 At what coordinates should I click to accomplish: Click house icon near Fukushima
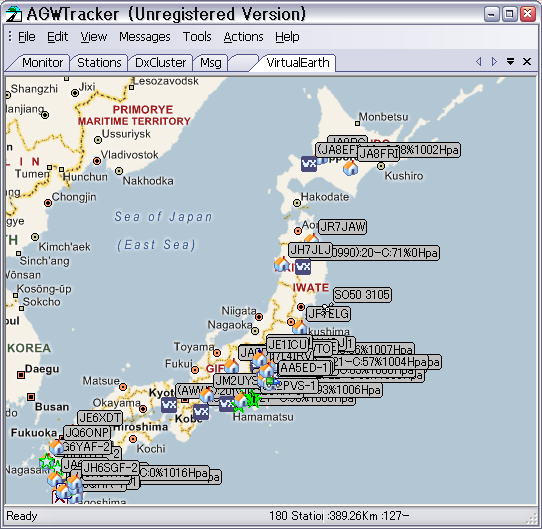pyautogui.click(x=299, y=327)
